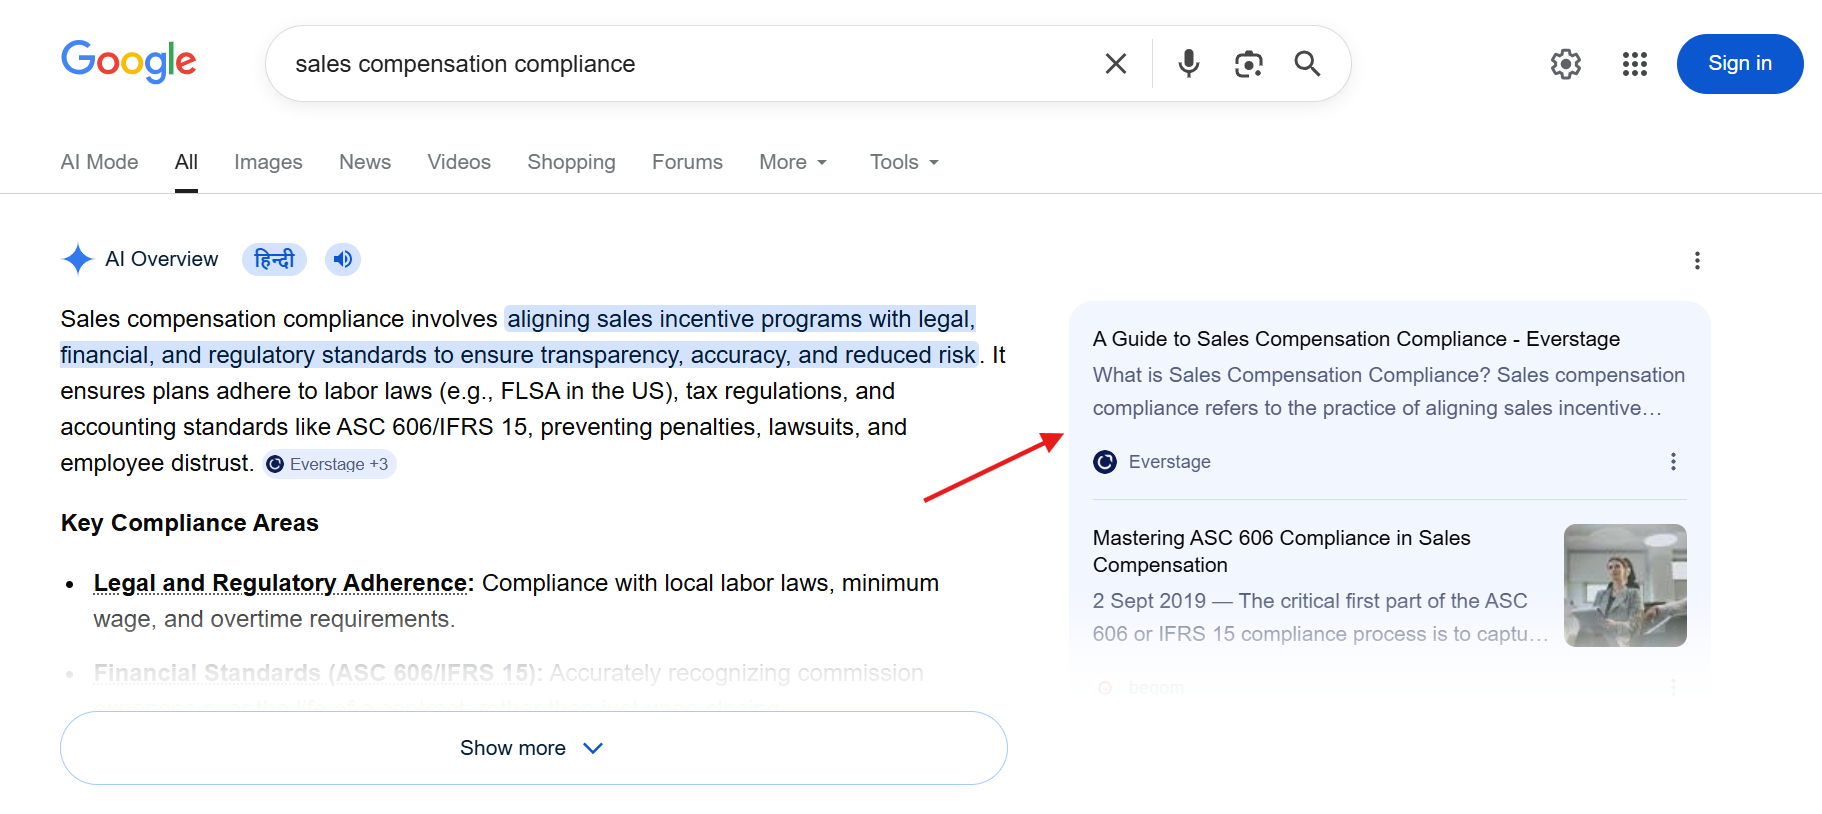Open the settings gear icon

[x=1566, y=64]
